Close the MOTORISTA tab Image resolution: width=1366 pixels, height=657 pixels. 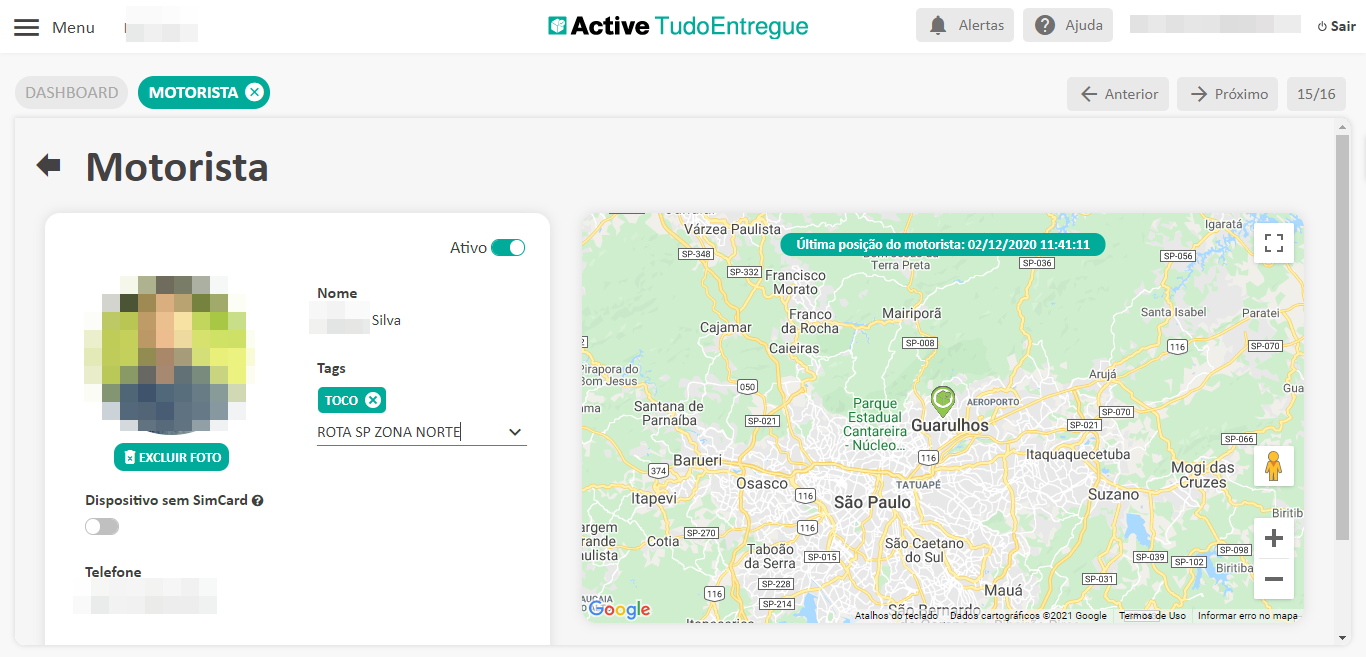tap(254, 93)
